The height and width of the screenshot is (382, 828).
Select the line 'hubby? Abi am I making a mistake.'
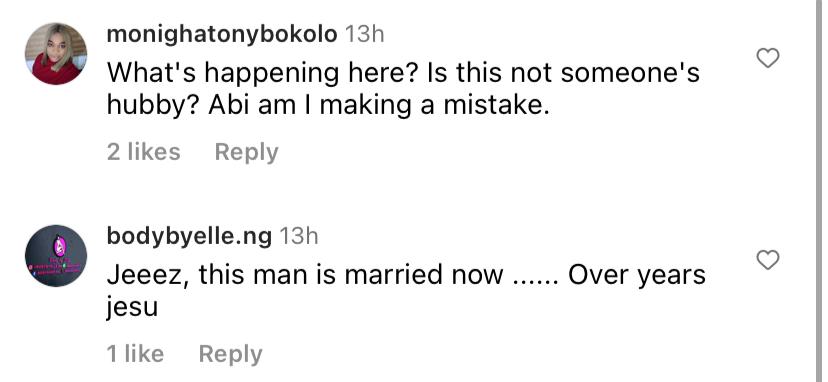[328, 106]
